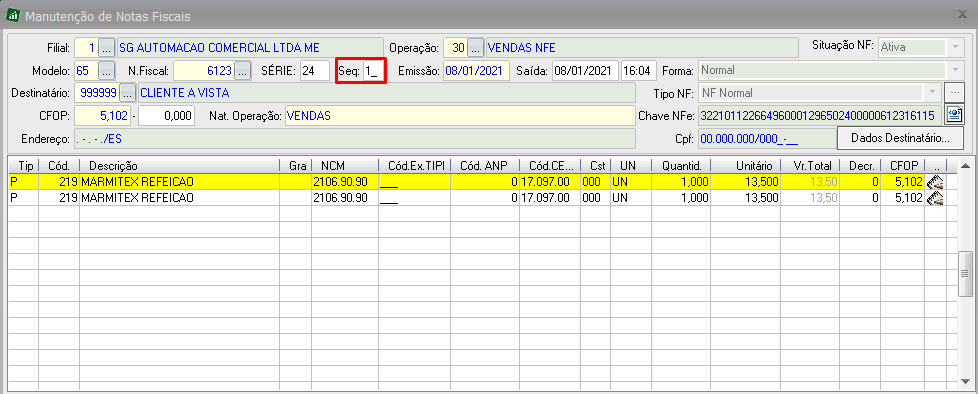Click the Quantid. column header
Image resolution: width=978 pixels, height=394 pixels.
(681, 166)
